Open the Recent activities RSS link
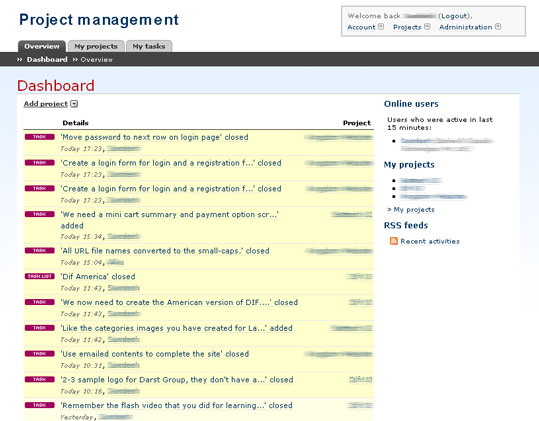 coord(430,241)
